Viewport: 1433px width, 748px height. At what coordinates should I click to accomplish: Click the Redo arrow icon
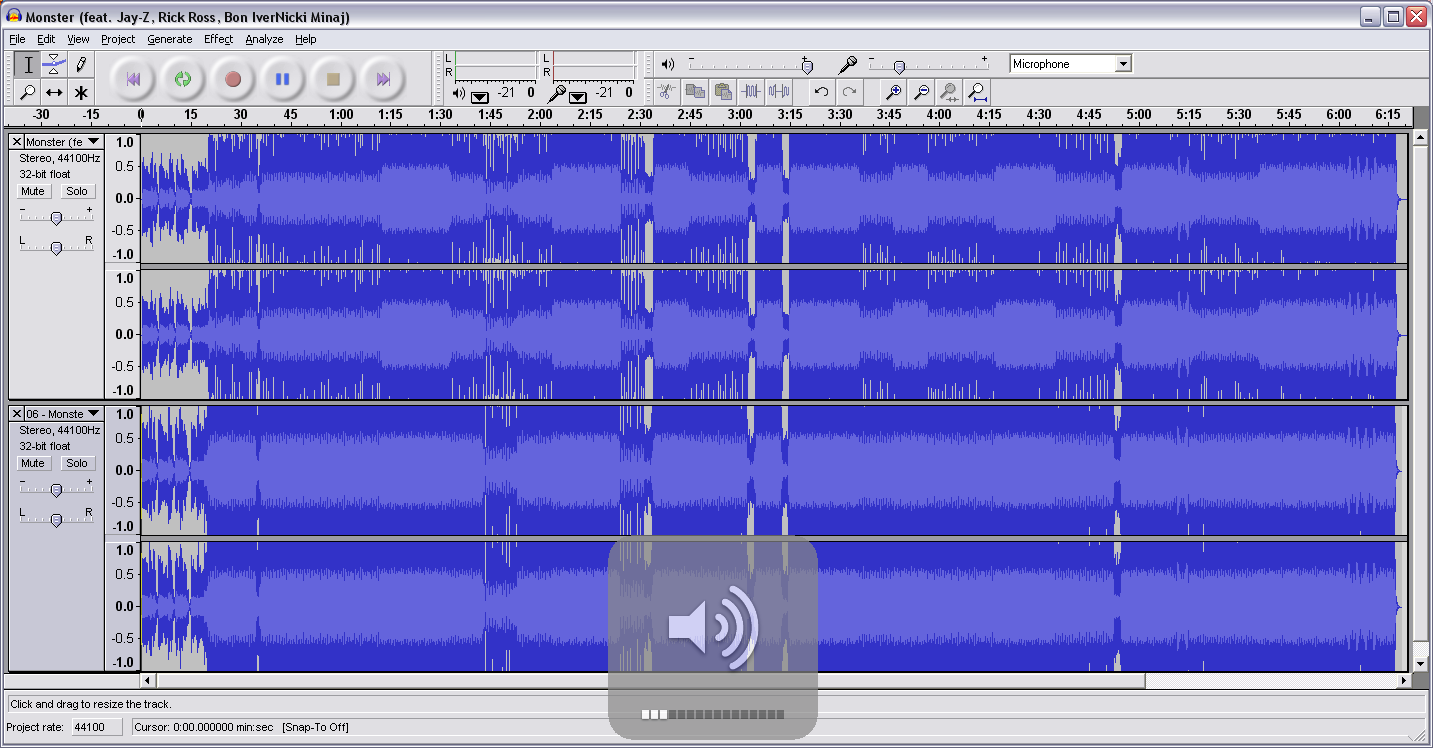point(850,92)
